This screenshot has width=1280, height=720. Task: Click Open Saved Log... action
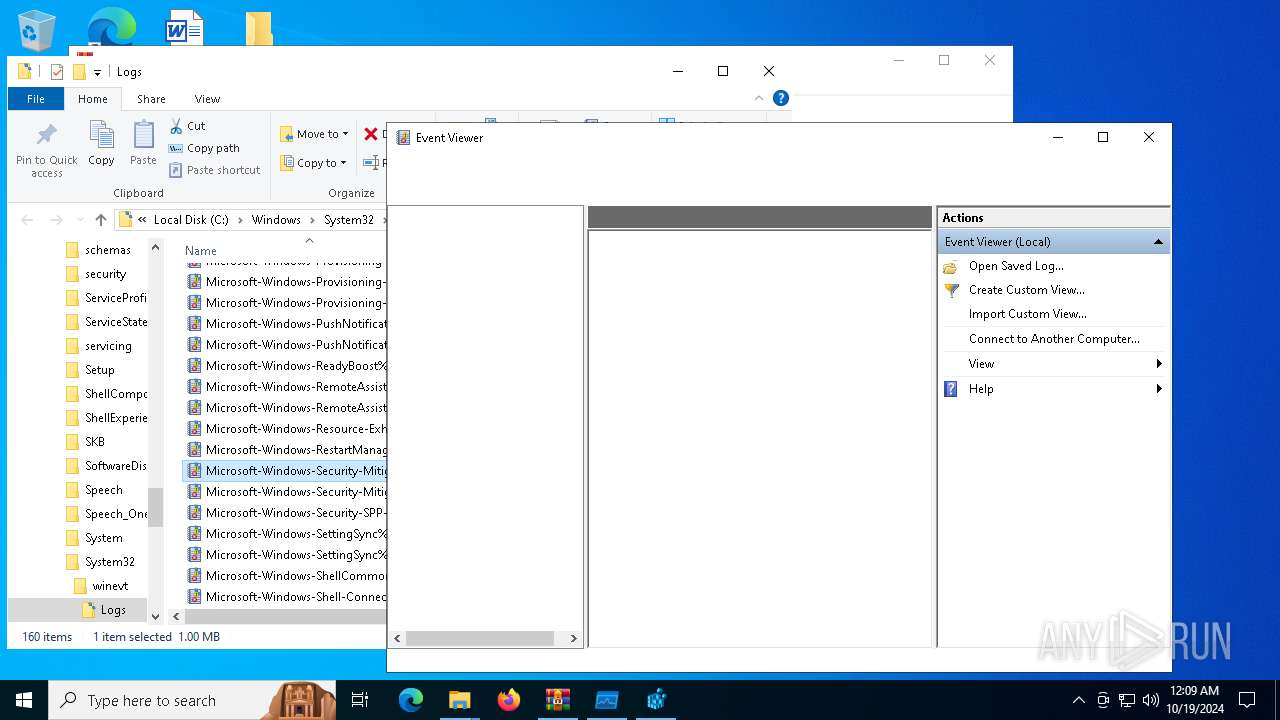1016,266
